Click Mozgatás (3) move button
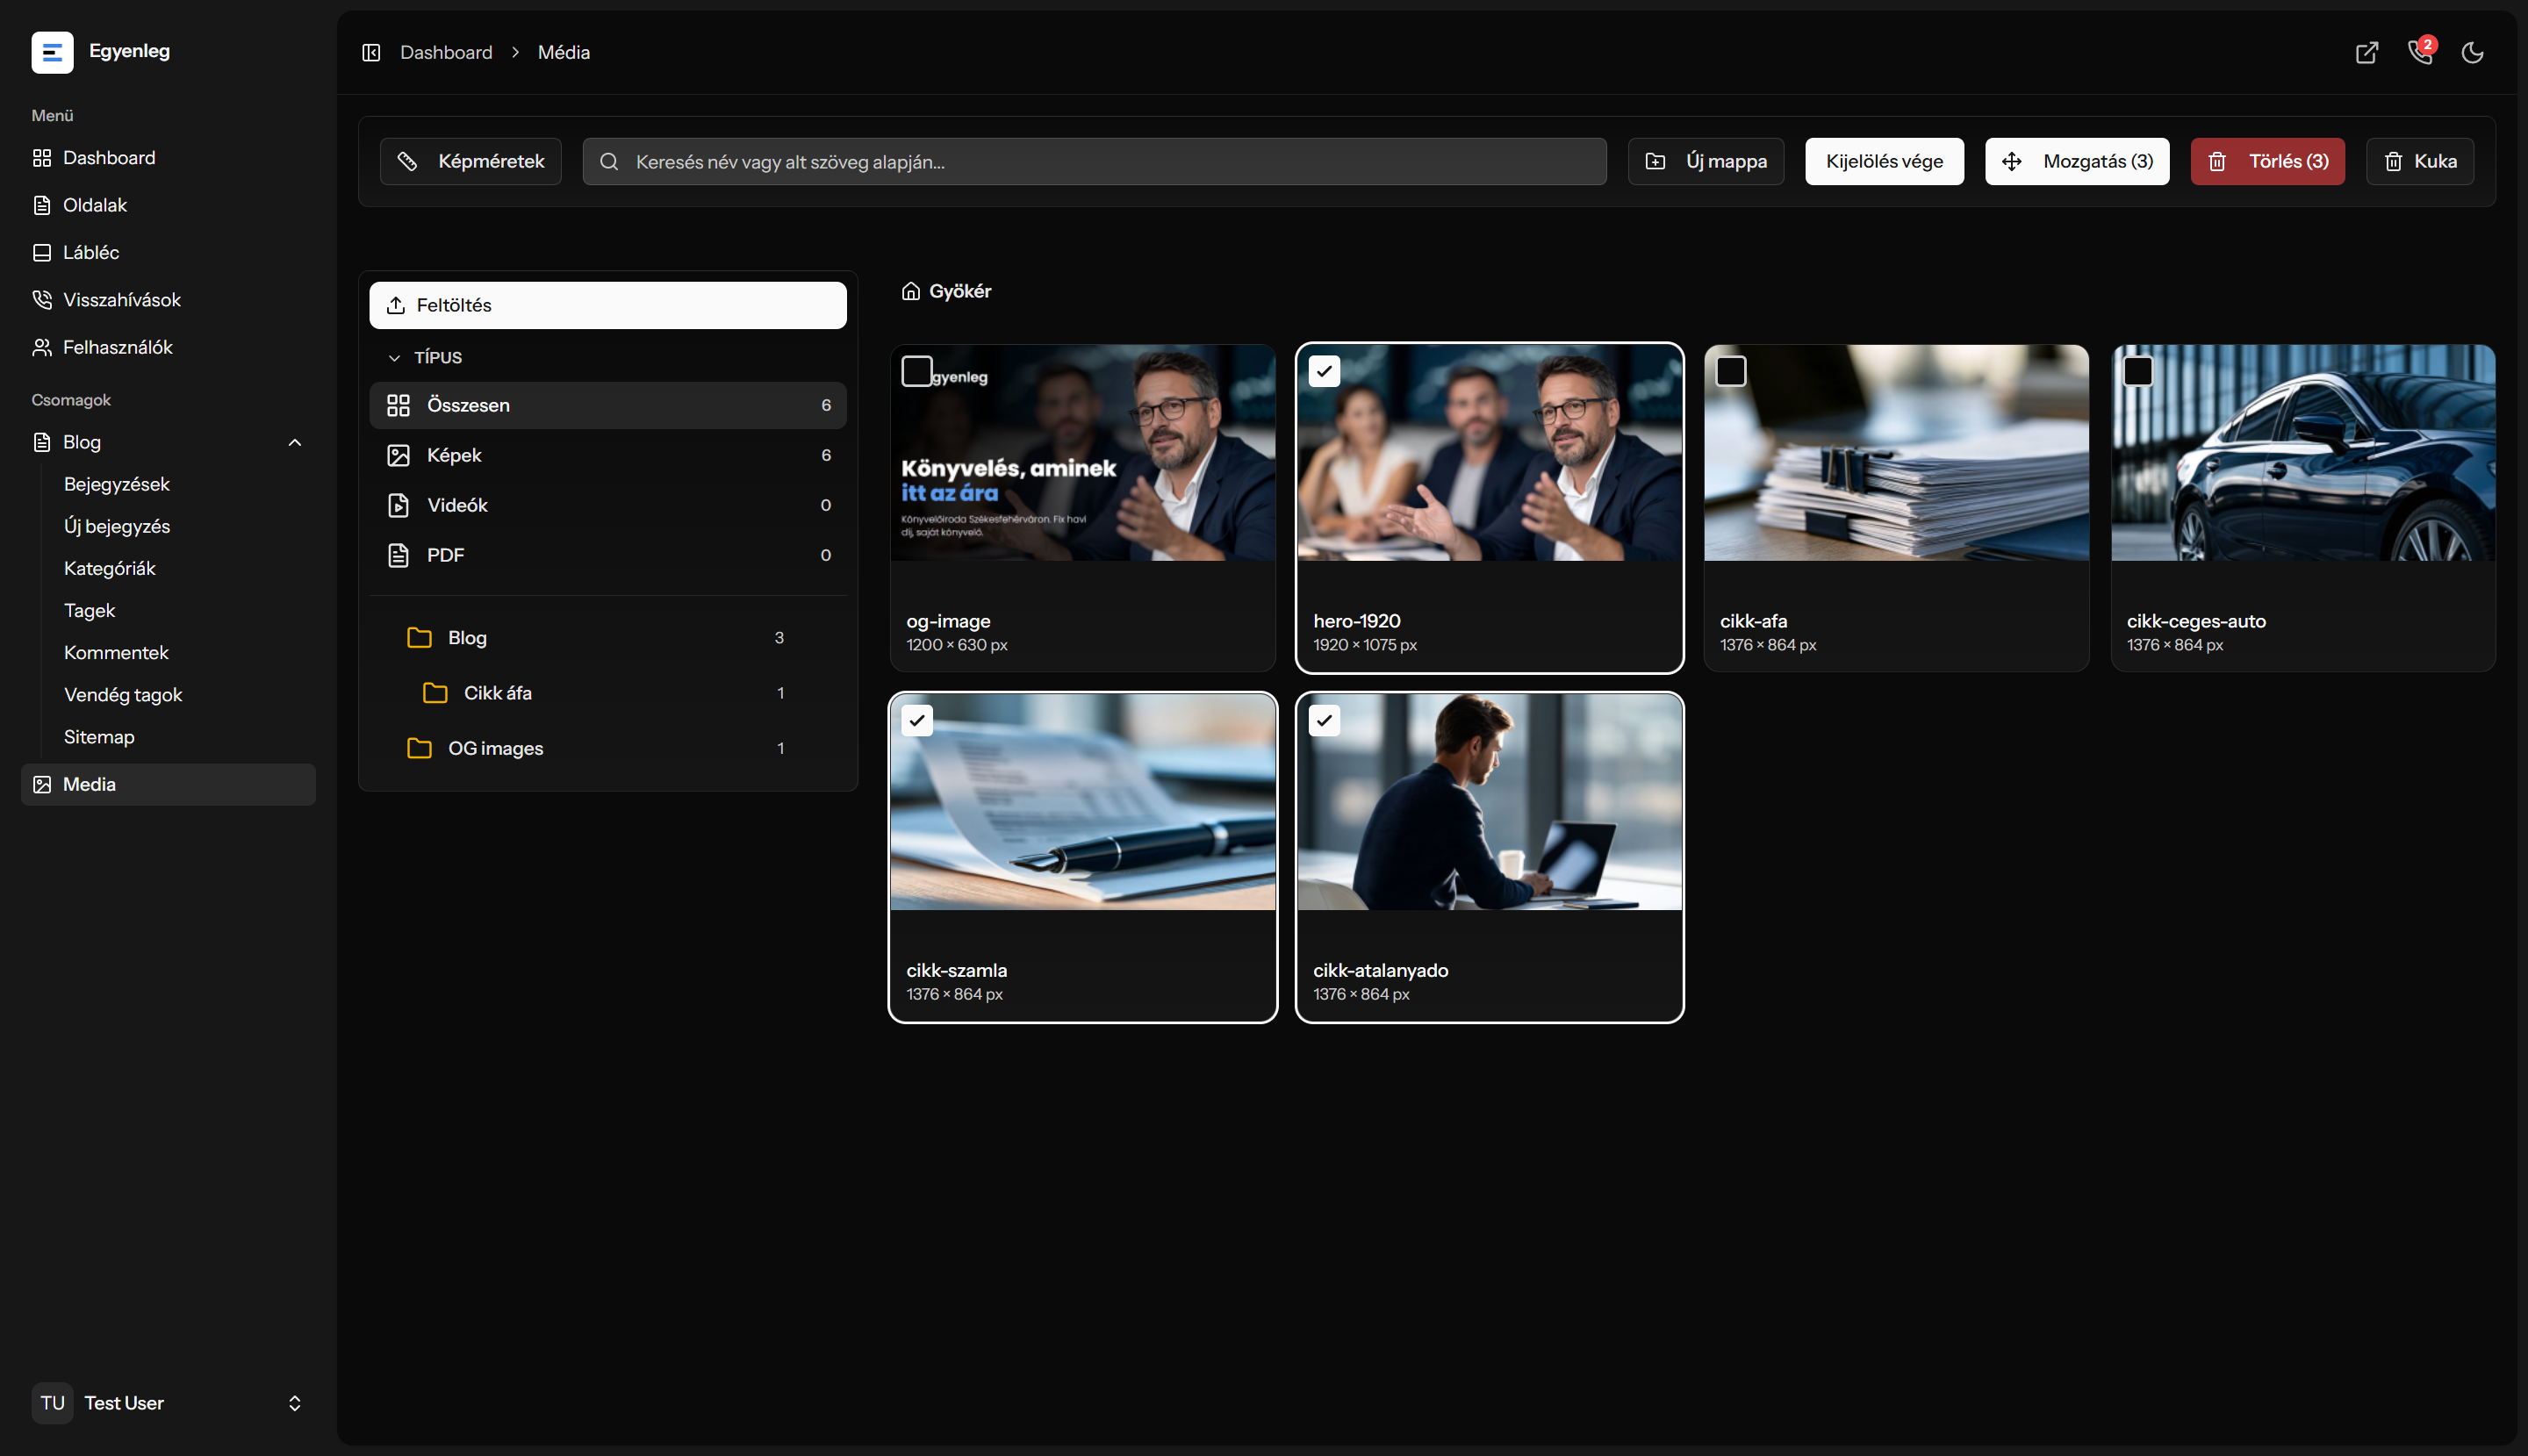Viewport: 2528px width, 1456px height. coord(2077,161)
